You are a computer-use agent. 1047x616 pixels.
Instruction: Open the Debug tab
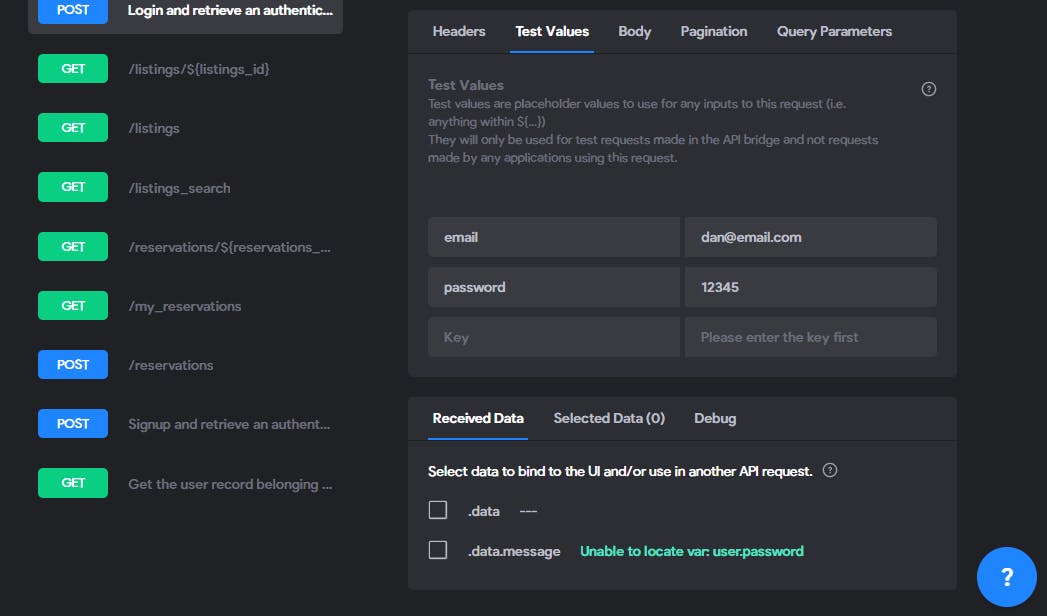(x=715, y=418)
